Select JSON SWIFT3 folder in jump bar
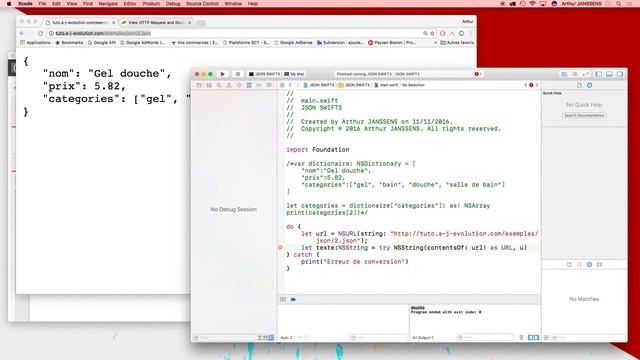Screen dimensions: 640x360 coord(354,85)
